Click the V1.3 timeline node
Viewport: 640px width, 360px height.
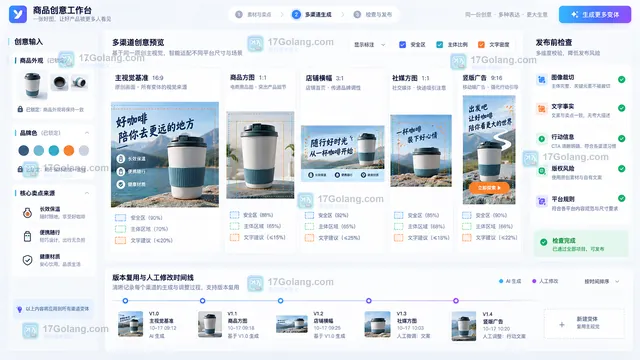pos(369,301)
